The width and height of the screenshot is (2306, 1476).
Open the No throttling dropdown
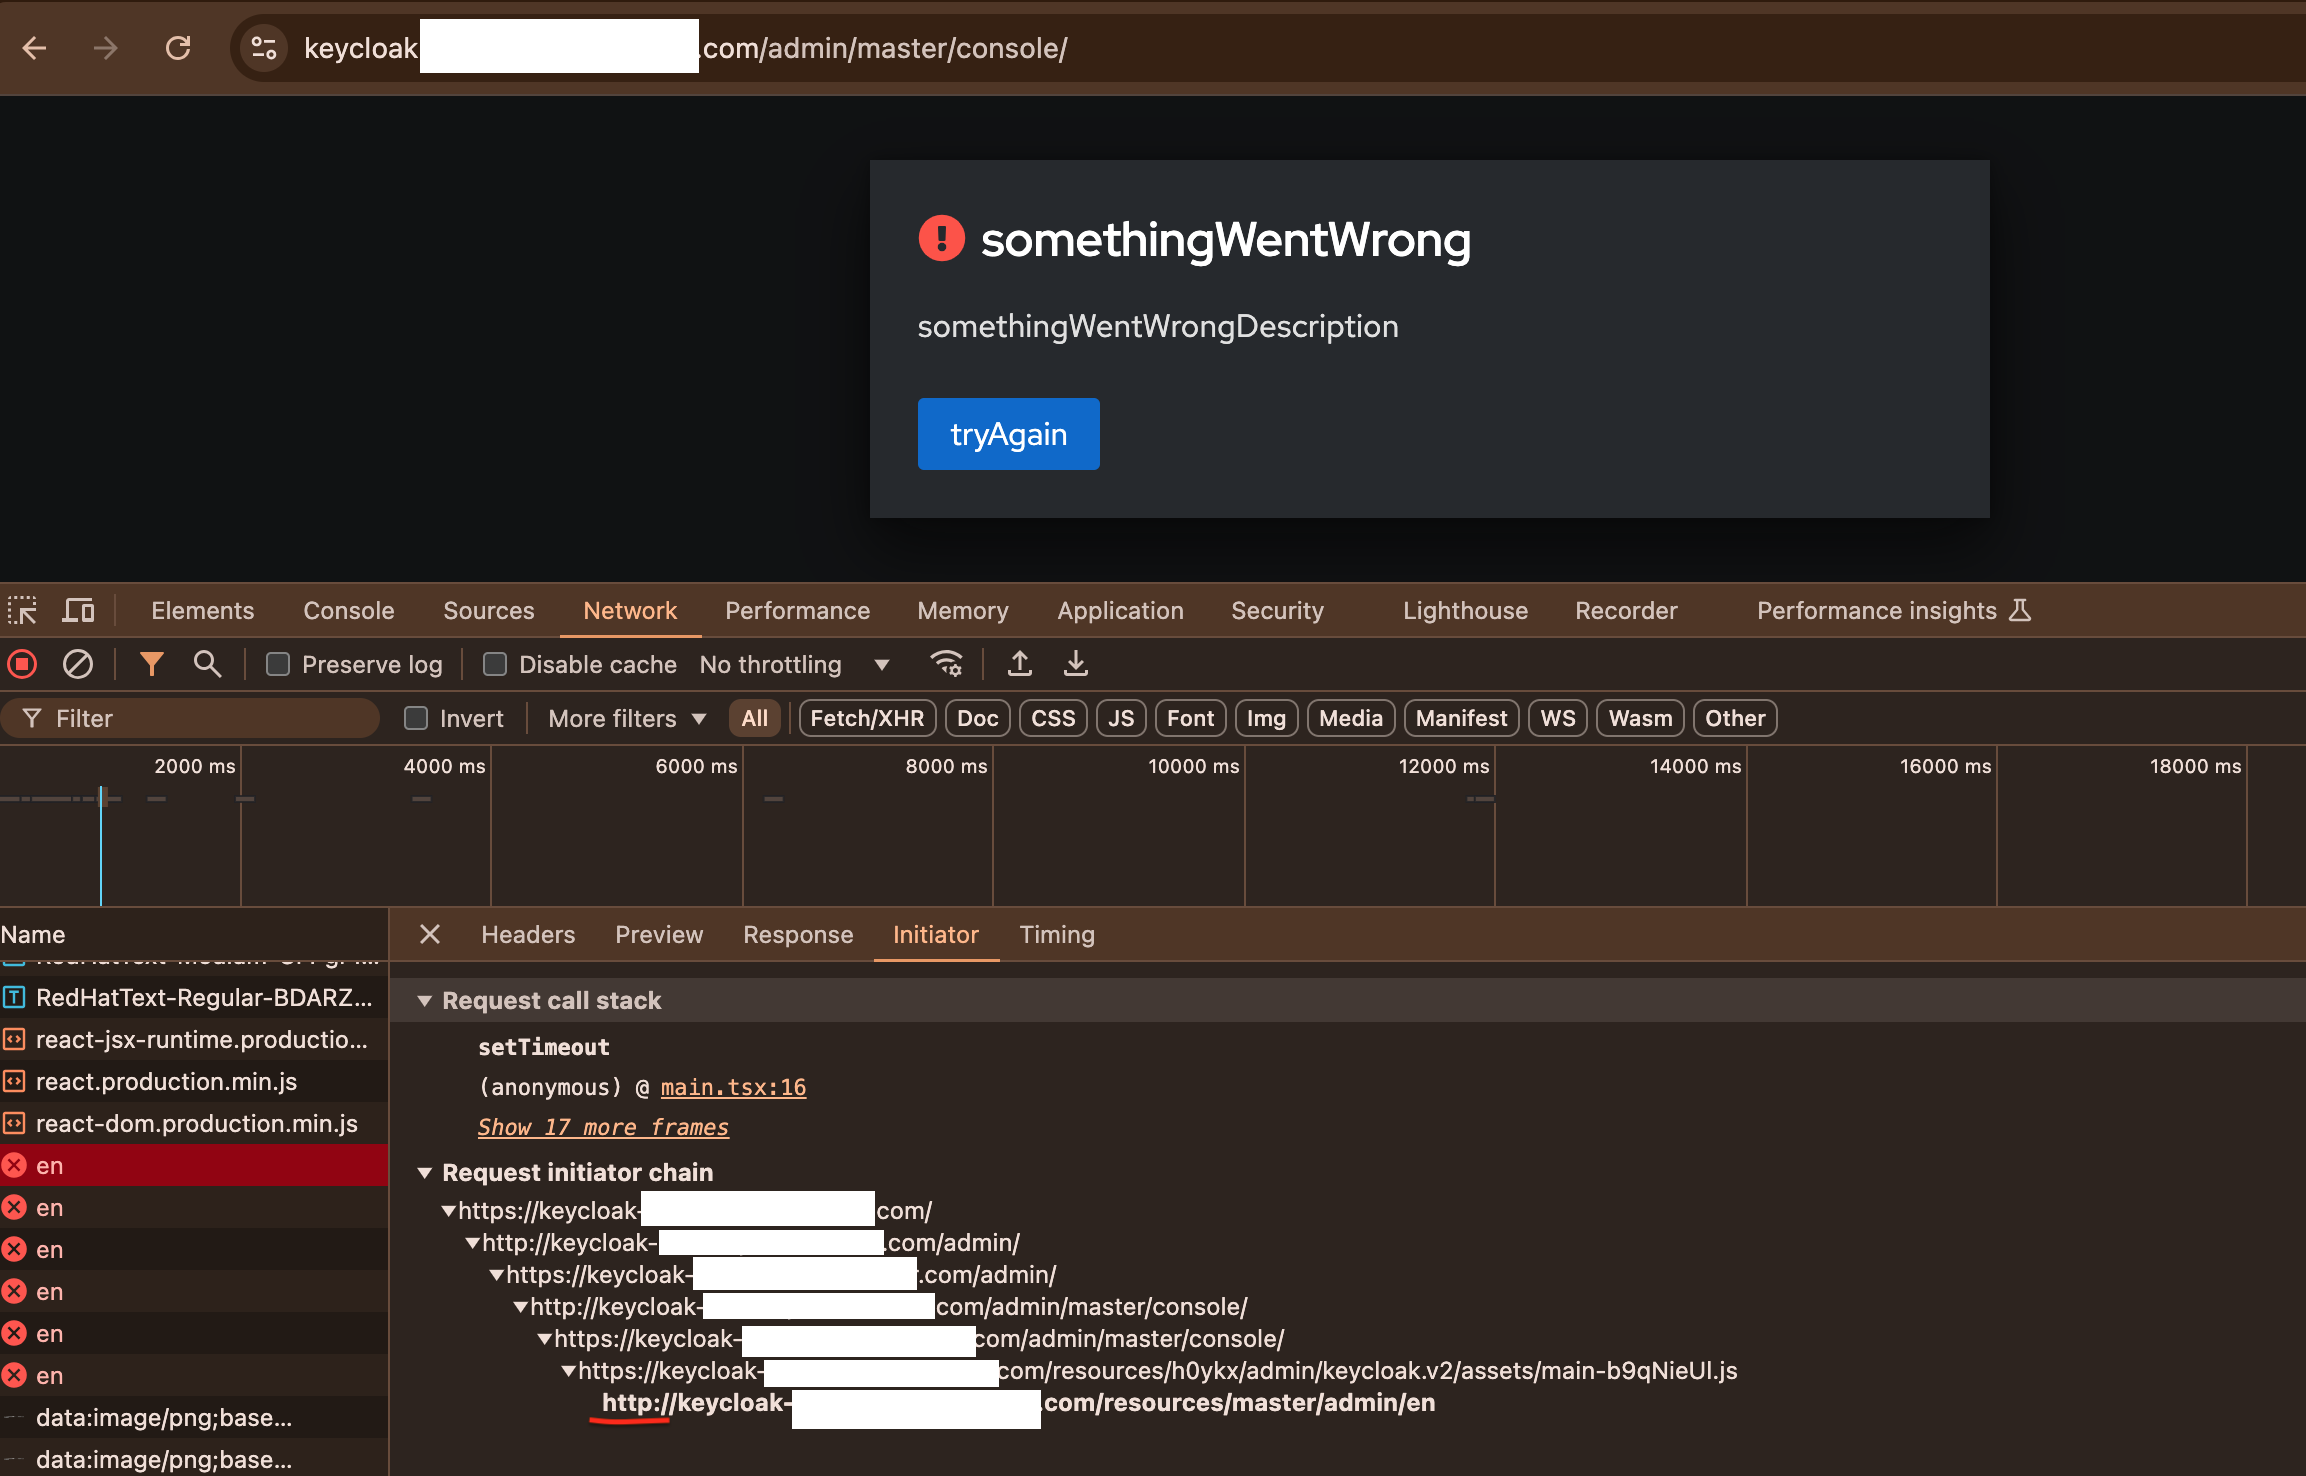point(794,664)
